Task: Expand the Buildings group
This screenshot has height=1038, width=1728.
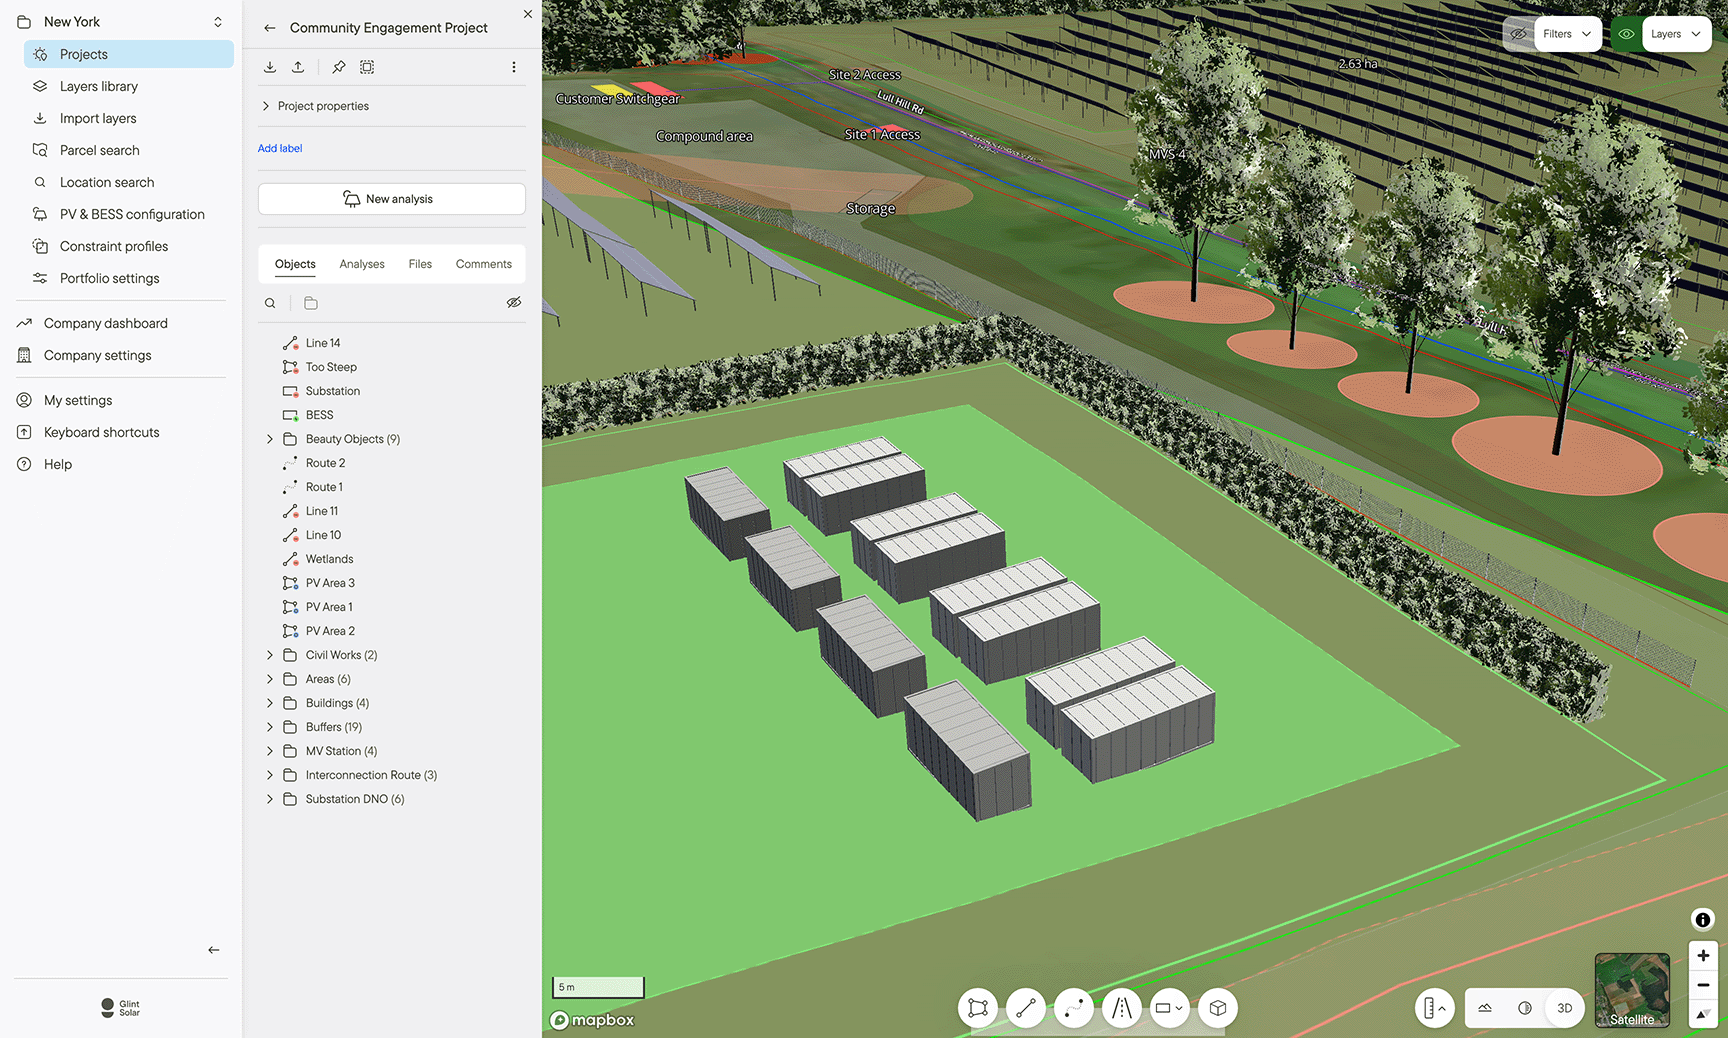Action: pyautogui.click(x=269, y=702)
